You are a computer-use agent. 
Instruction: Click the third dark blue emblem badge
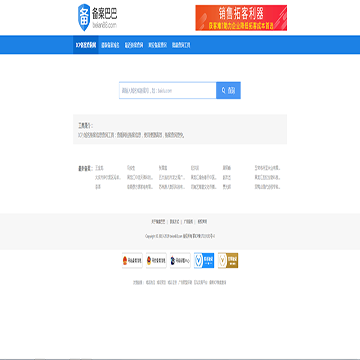click(x=180, y=261)
